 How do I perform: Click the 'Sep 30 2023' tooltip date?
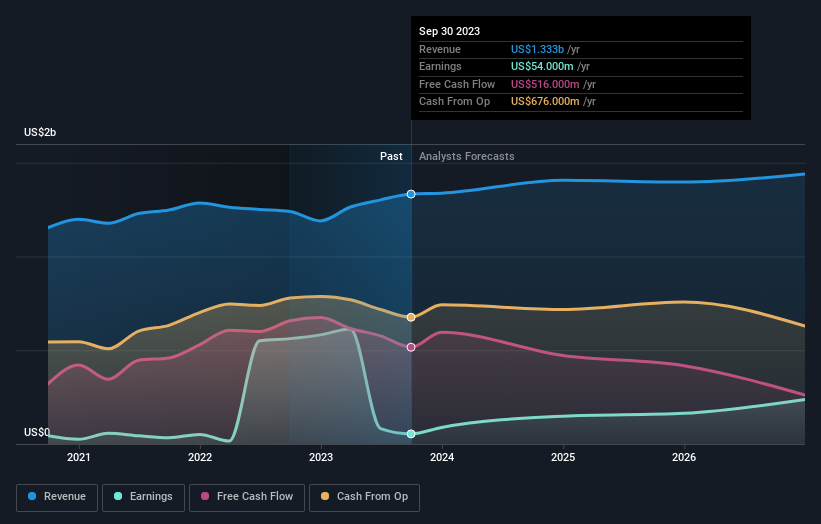tap(449, 31)
